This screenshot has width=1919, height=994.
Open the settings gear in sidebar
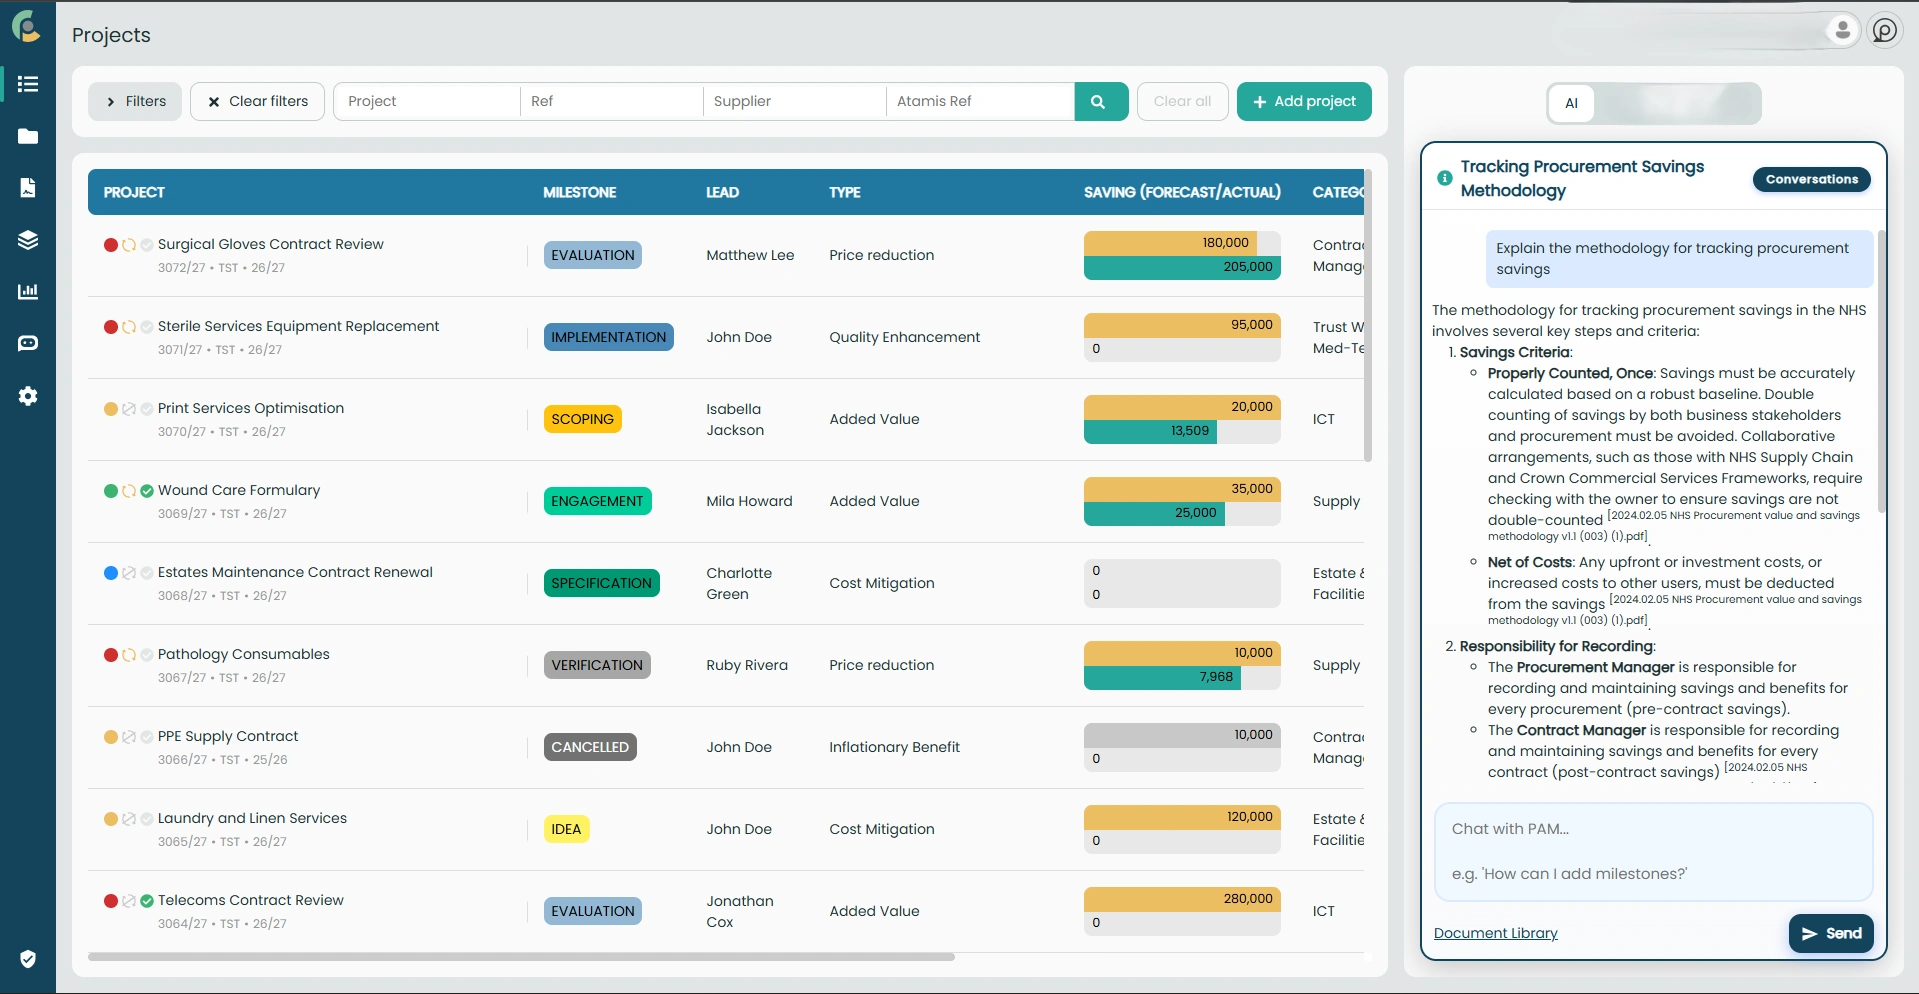coord(28,396)
